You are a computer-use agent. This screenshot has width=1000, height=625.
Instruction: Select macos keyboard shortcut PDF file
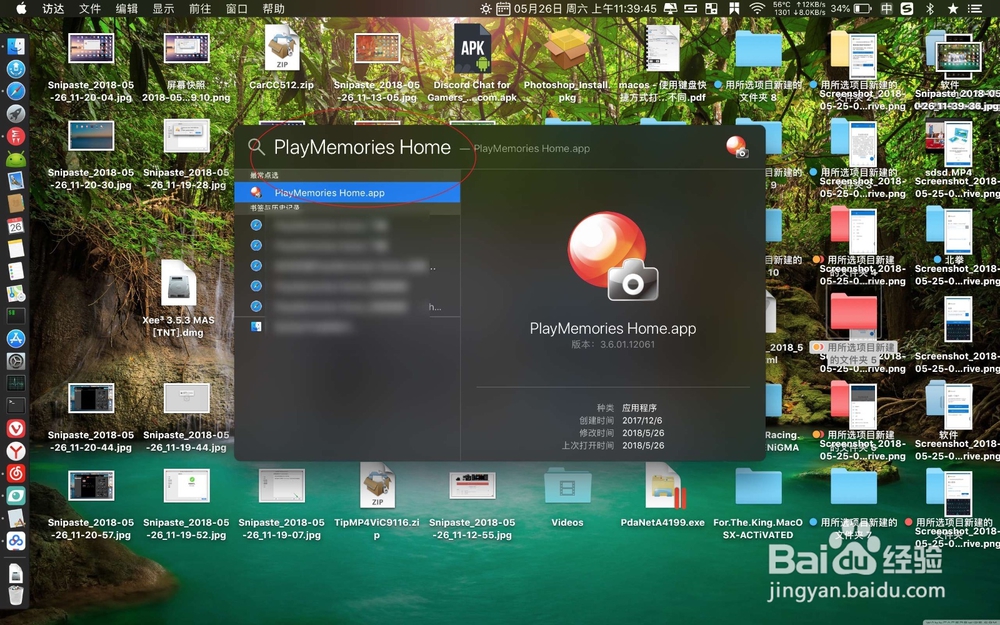pyautogui.click(x=663, y=49)
